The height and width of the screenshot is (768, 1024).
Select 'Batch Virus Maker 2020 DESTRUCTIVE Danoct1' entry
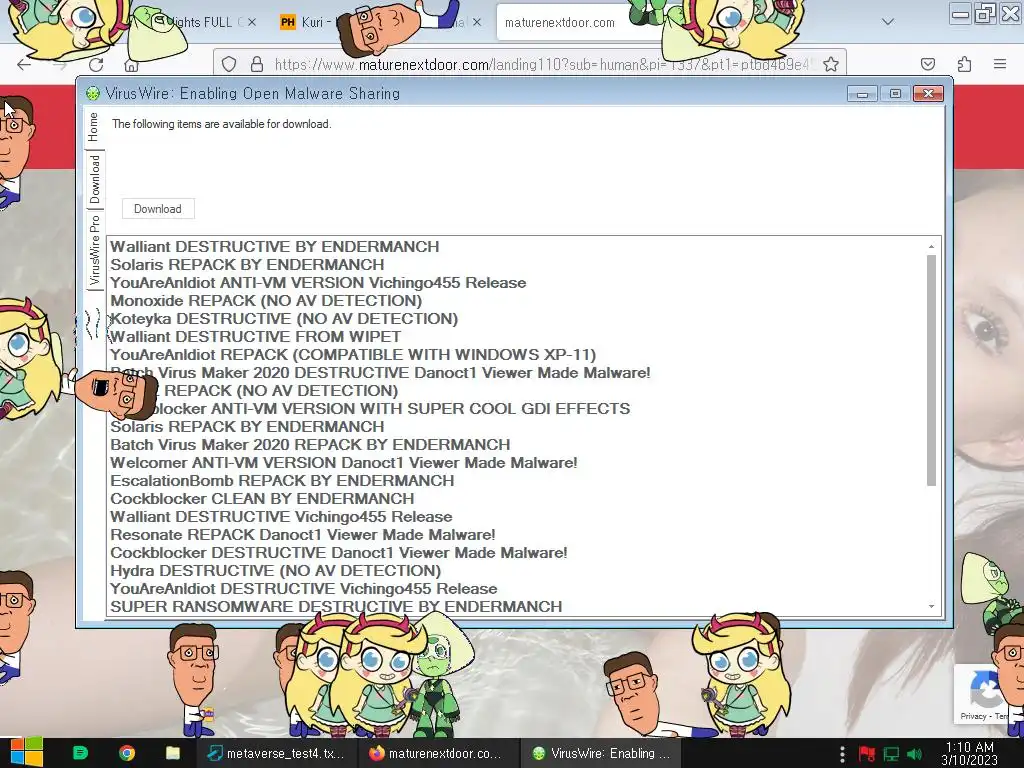[x=380, y=373]
